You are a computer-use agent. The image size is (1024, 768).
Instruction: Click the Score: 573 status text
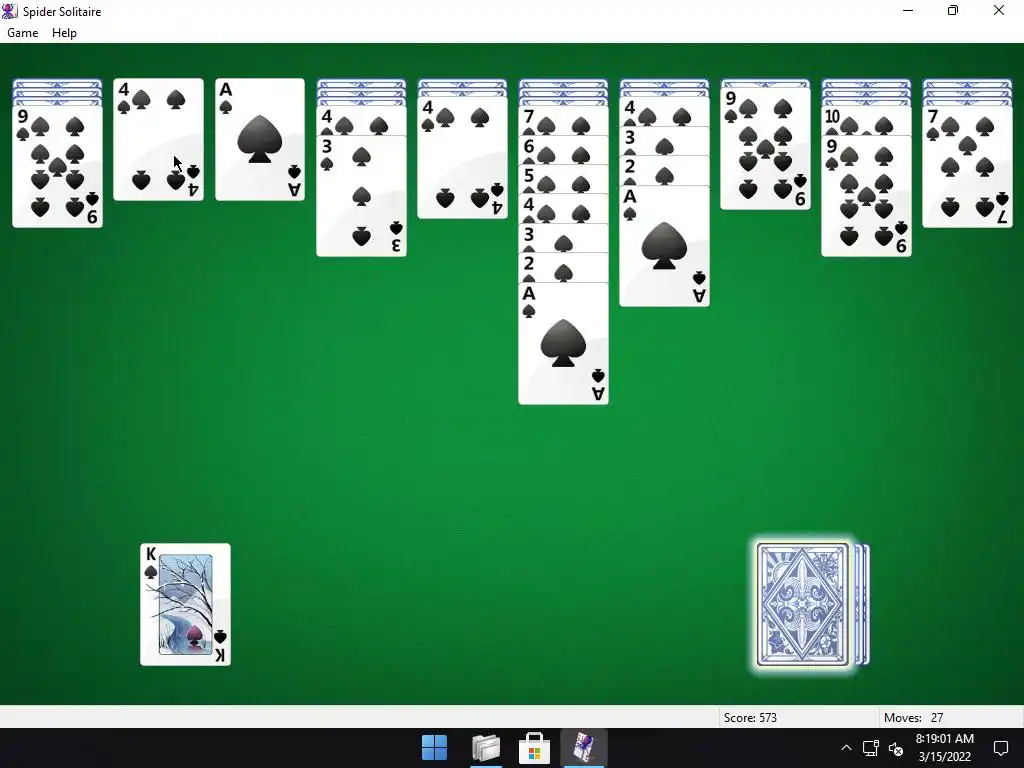(x=750, y=718)
